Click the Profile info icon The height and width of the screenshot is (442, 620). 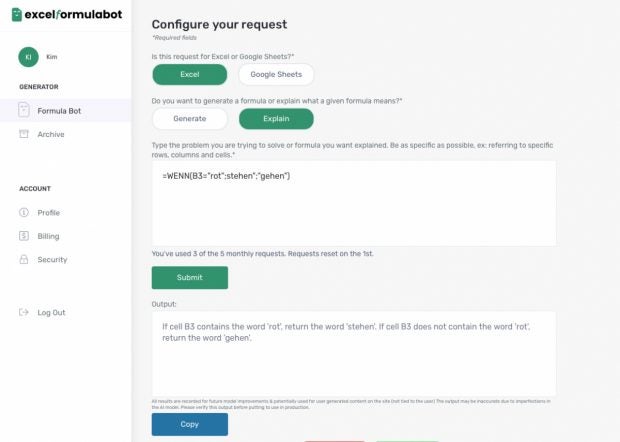(x=25, y=213)
